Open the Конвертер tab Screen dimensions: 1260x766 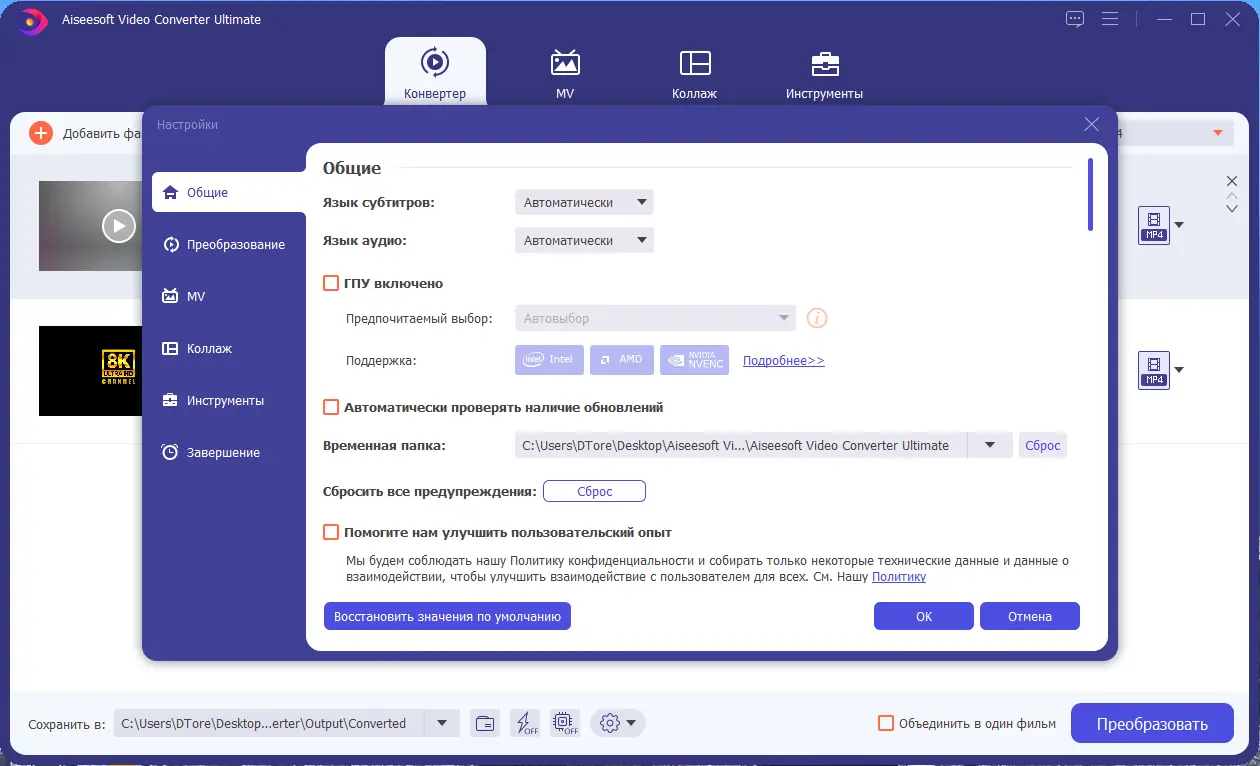click(x=435, y=71)
